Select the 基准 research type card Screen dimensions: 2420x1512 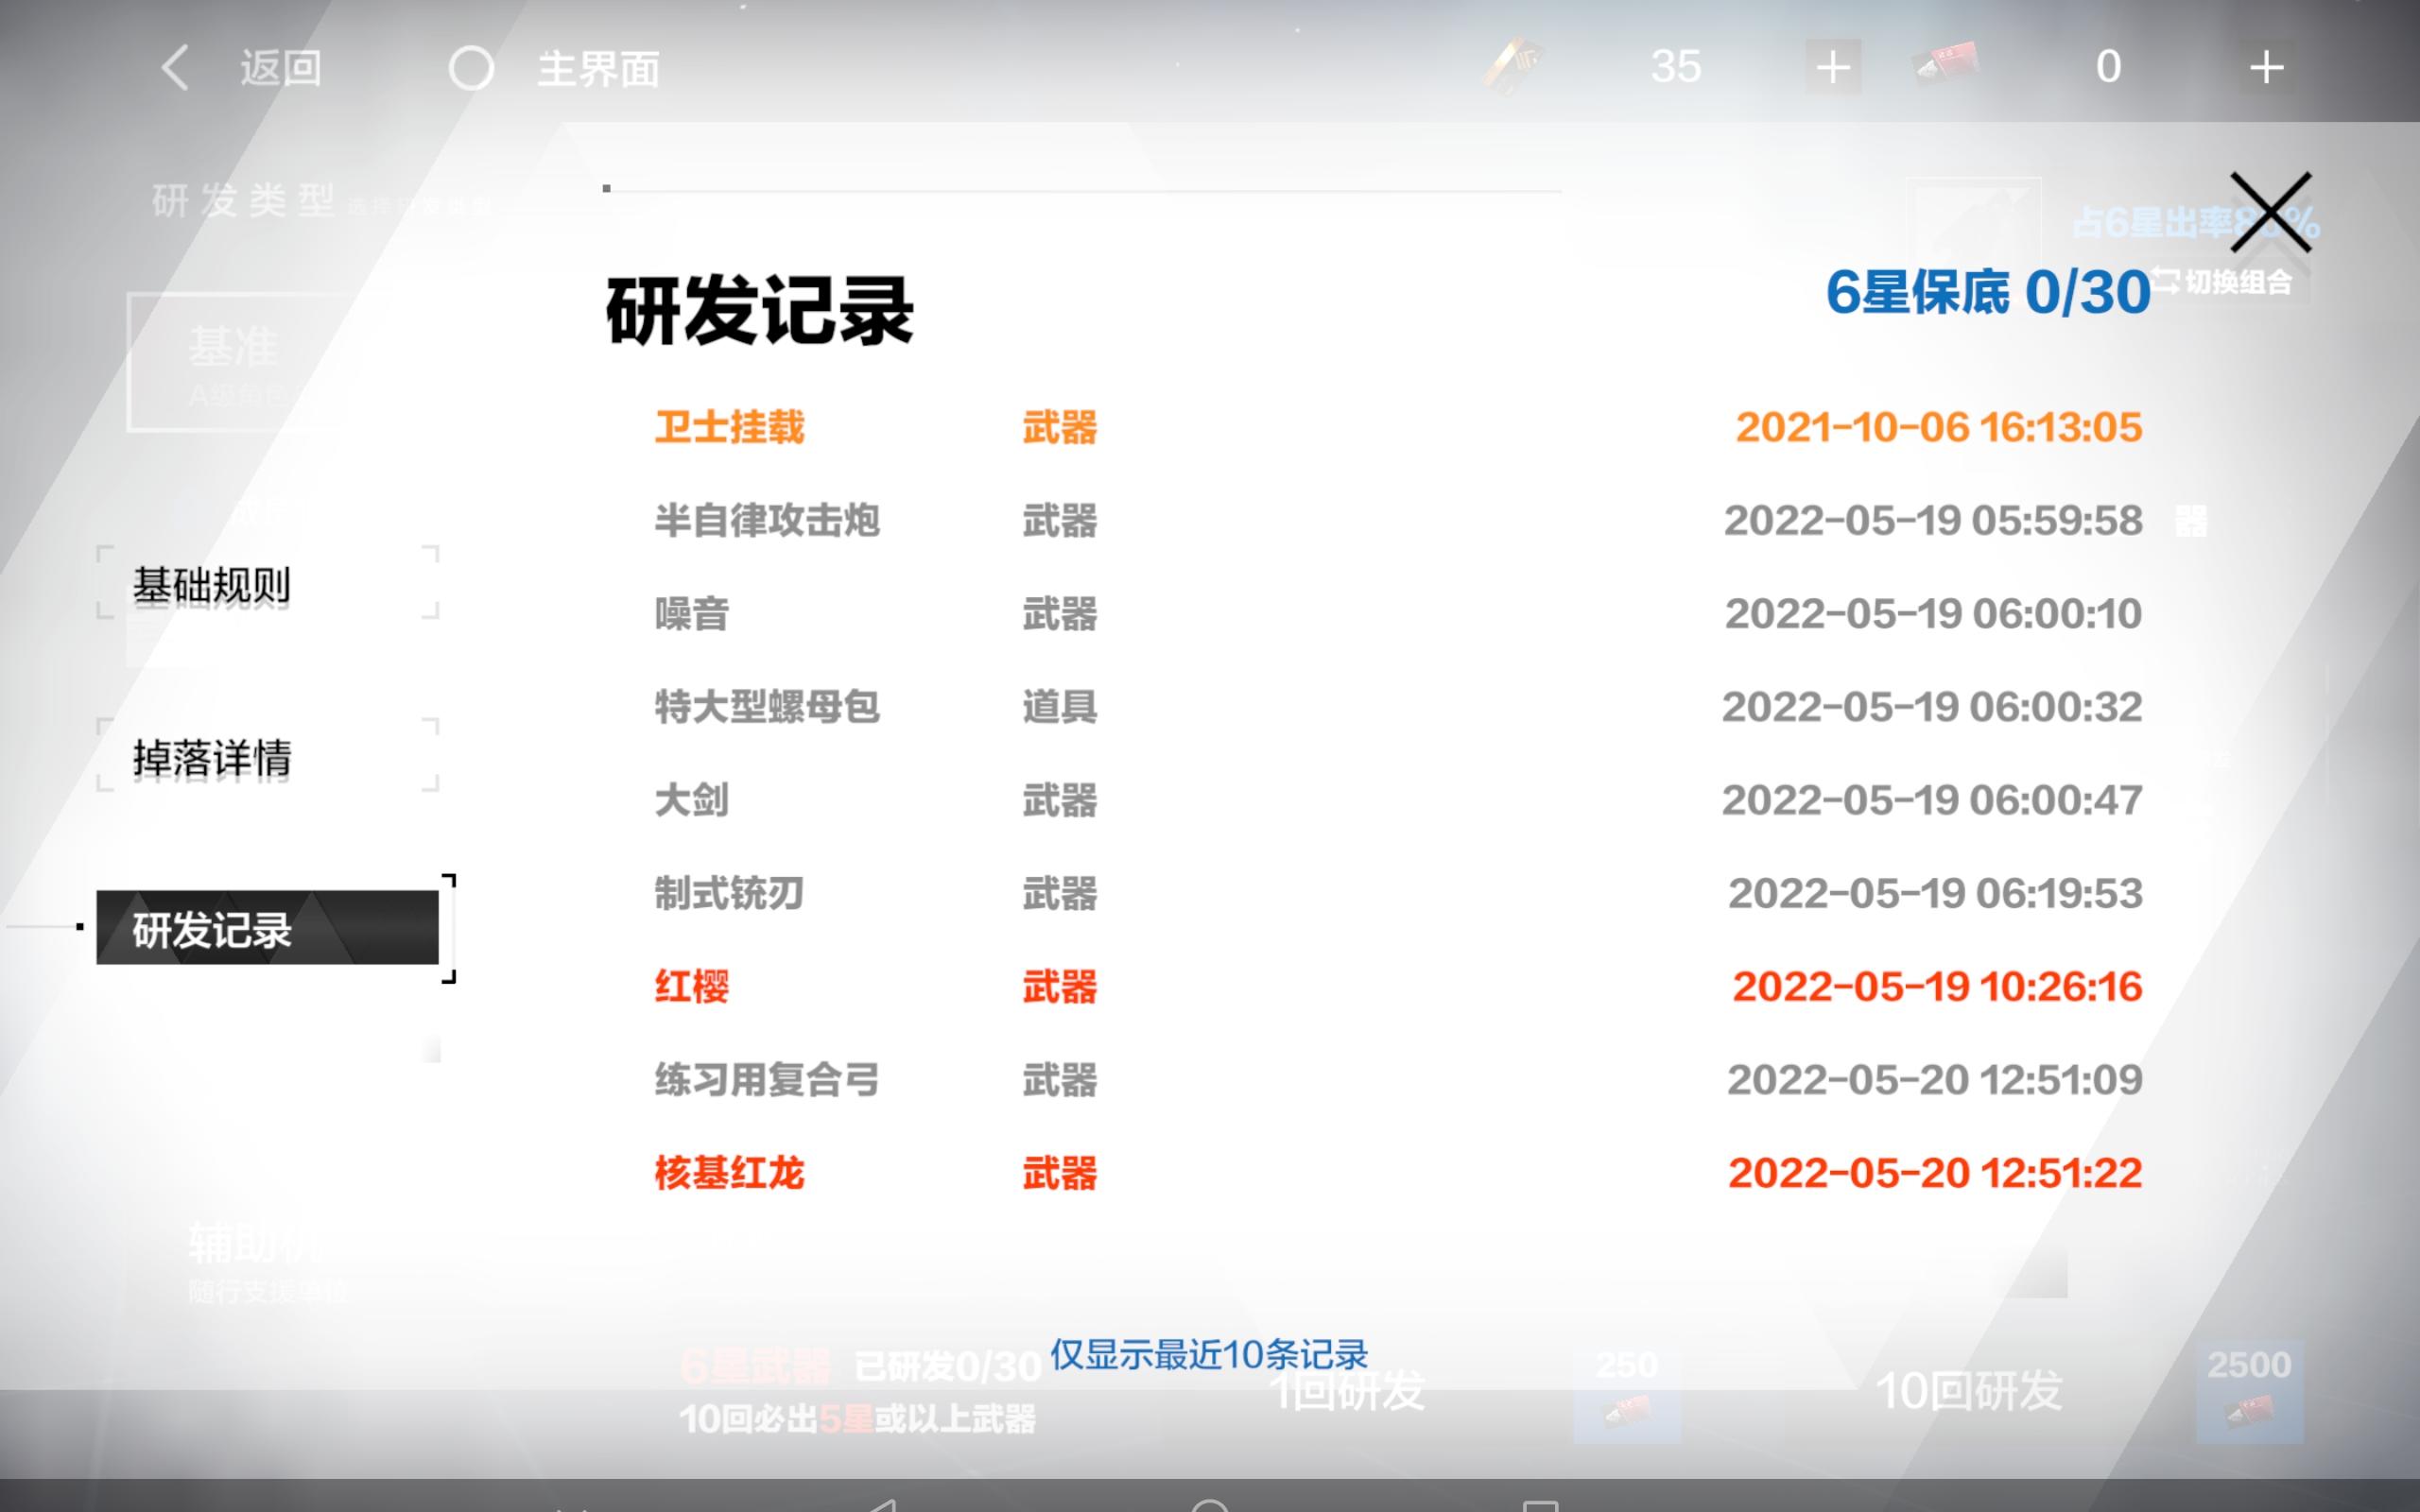point(235,362)
